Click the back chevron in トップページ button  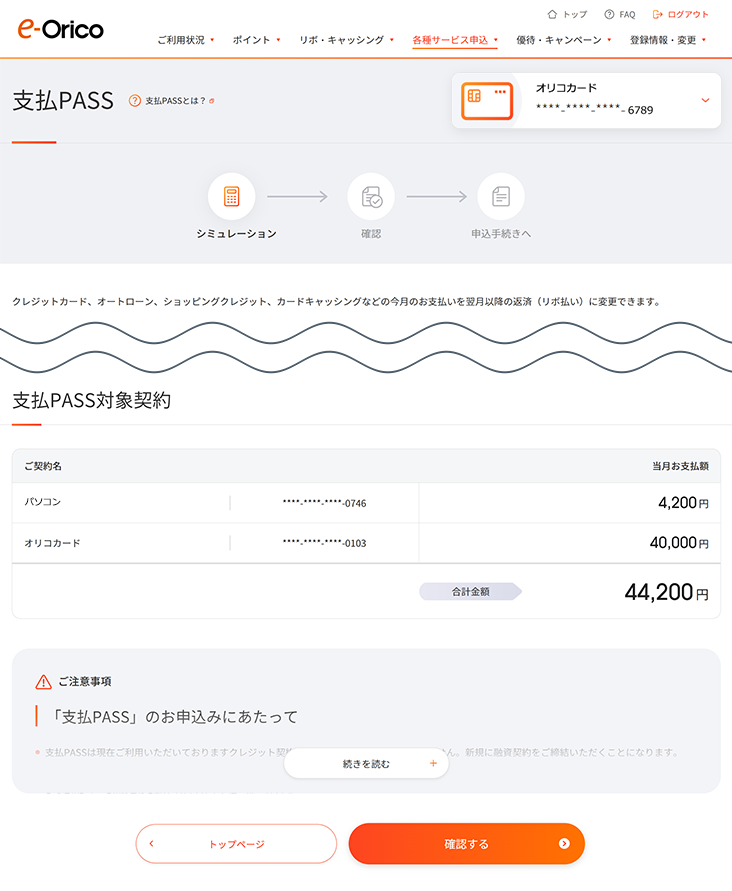(152, 843)
